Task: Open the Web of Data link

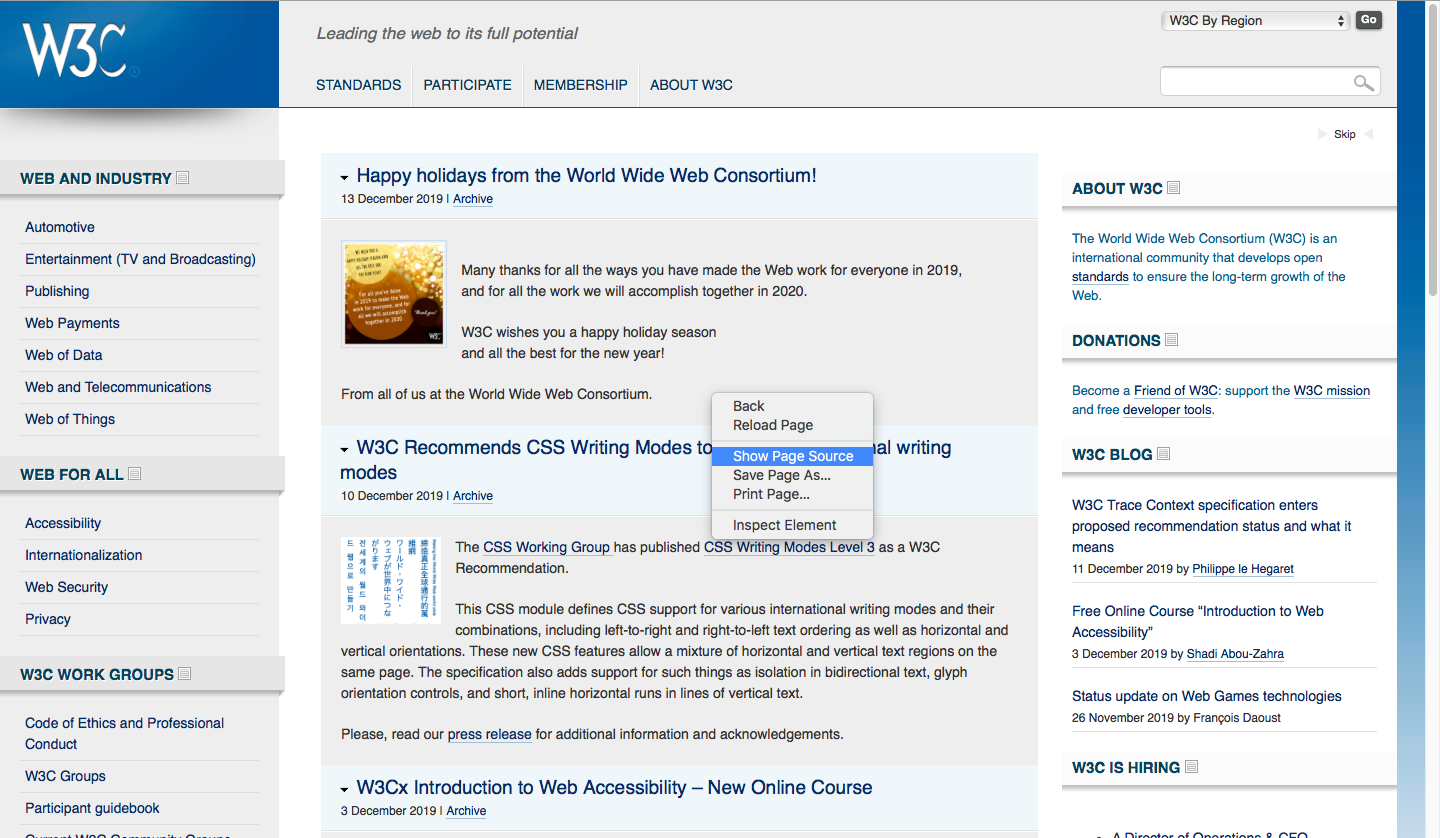Action: (63, 355)
